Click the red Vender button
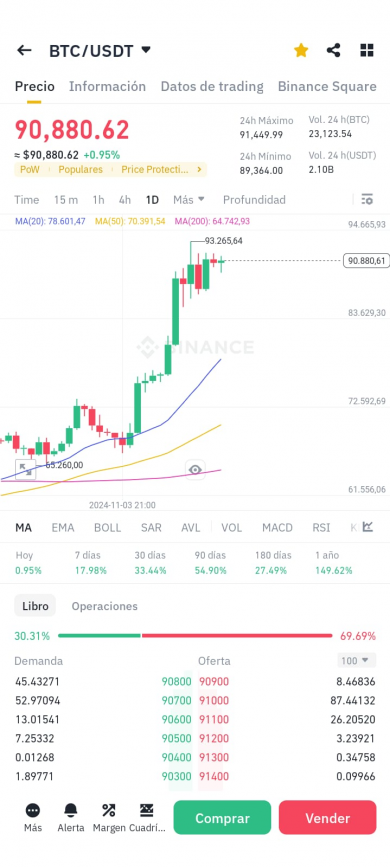390x867 pixels. (x=327, y=817)
